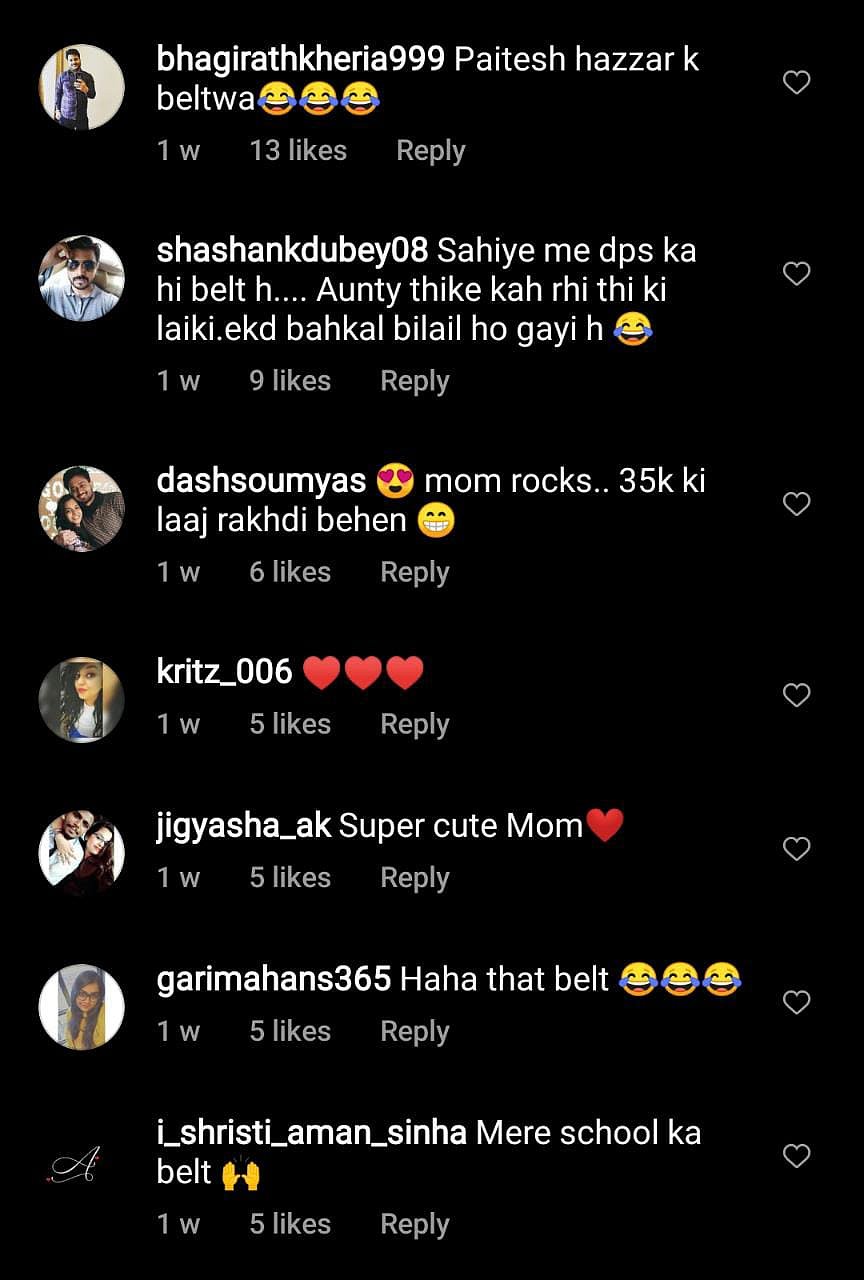Tap garimahans365's avatar
864x1280 pixels.
click(81, 1007)
